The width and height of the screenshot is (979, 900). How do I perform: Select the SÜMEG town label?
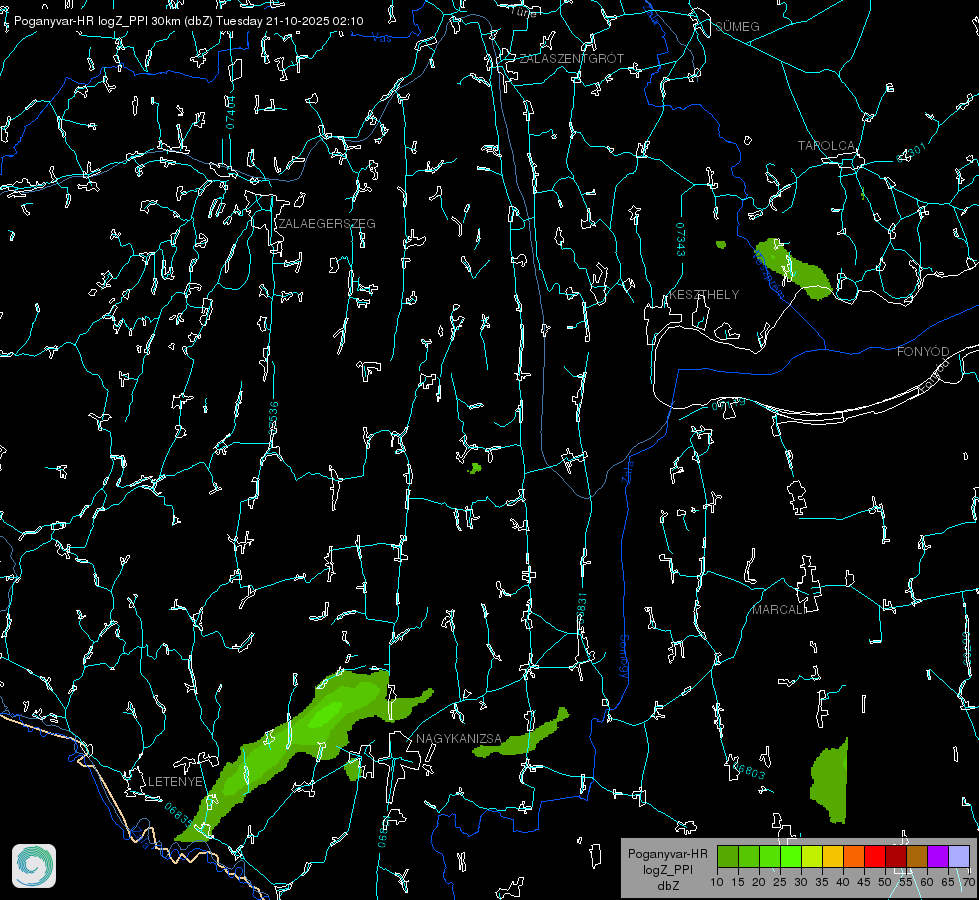(x=737, y=26)
